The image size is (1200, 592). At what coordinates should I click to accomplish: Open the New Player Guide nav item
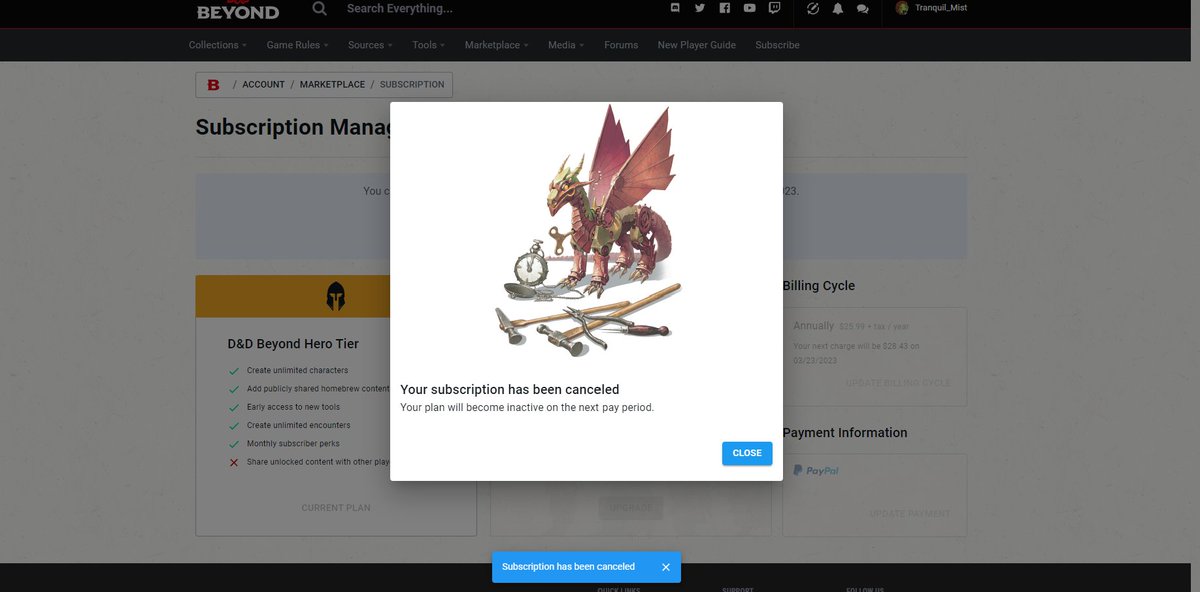[697, 45]
